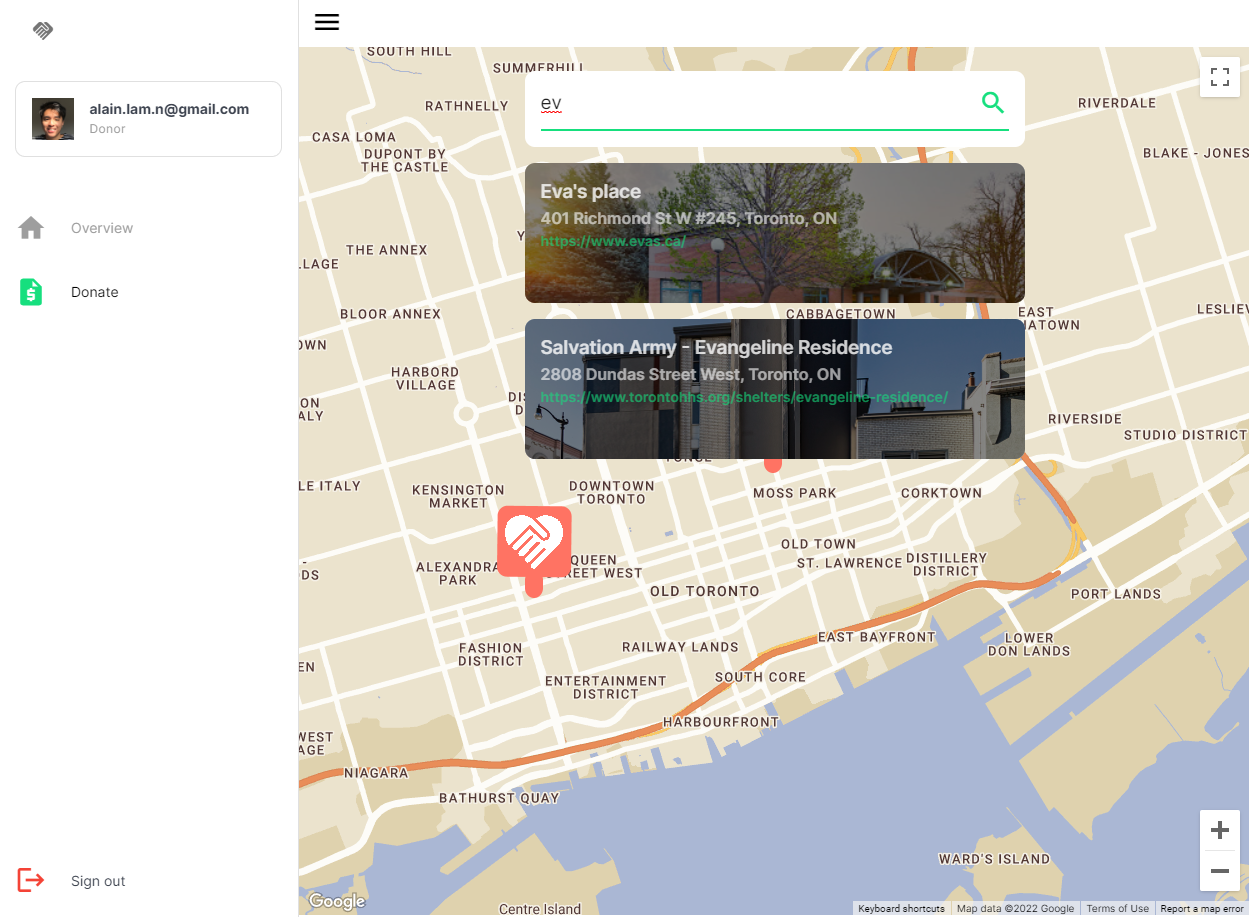Viewport: 1249px width, 917px height.
Task: Click the 'BATHURST QUAY' map label
Action: click(x=499, y=798)
